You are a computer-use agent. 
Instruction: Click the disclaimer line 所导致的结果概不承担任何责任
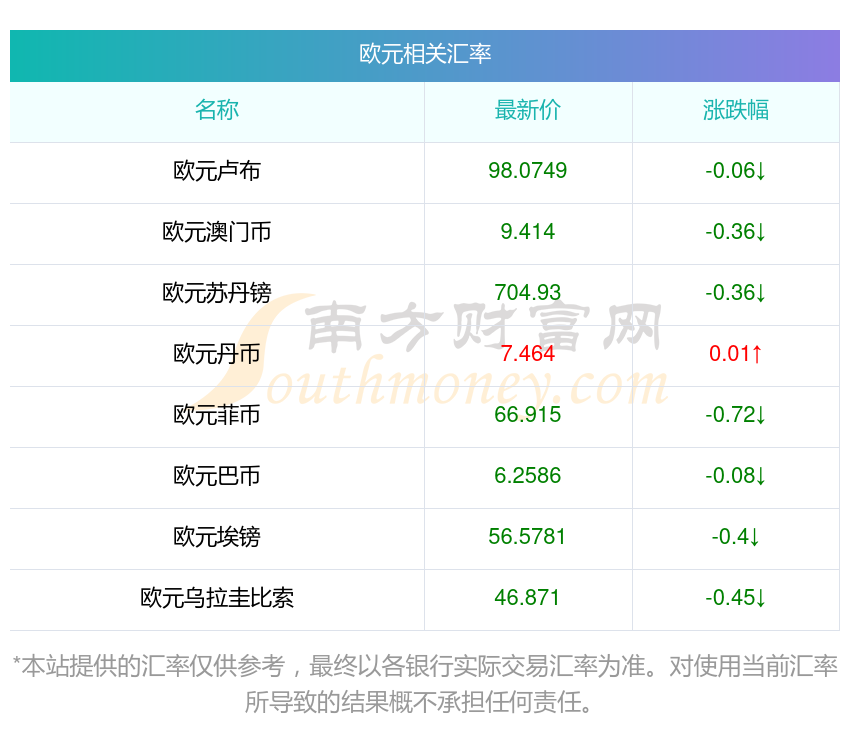[x=418, y=702]
